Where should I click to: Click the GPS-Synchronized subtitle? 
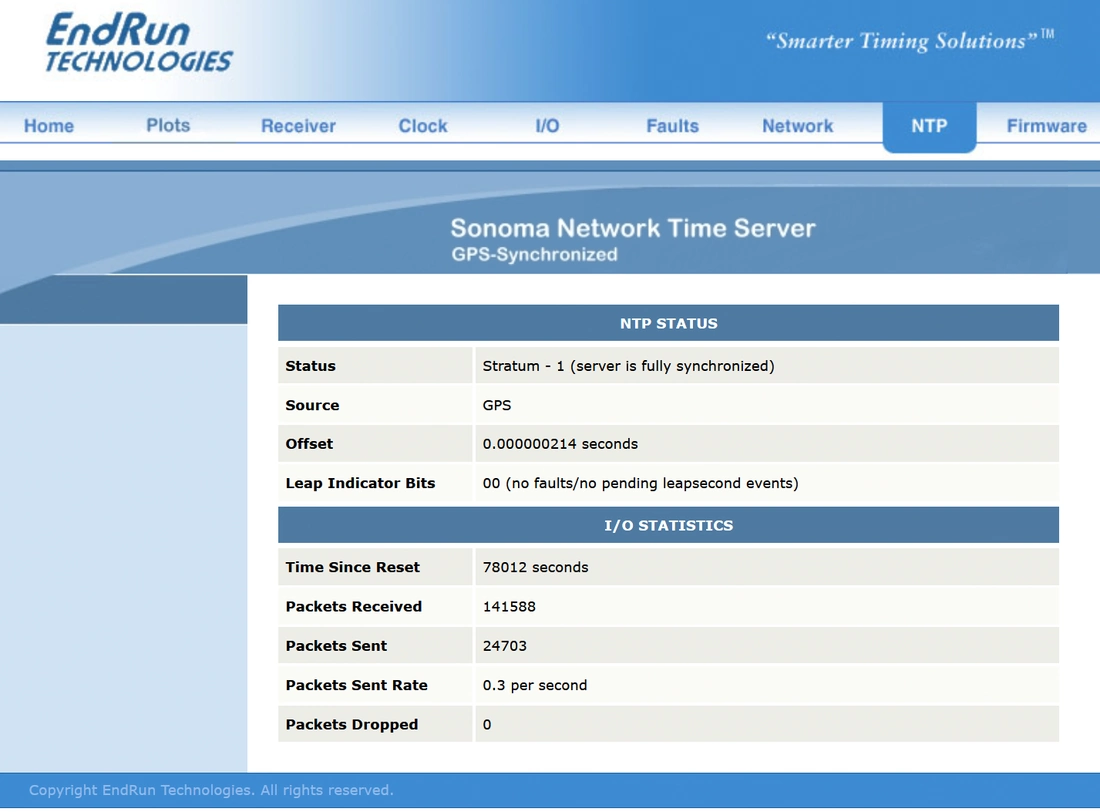(535, 255)
